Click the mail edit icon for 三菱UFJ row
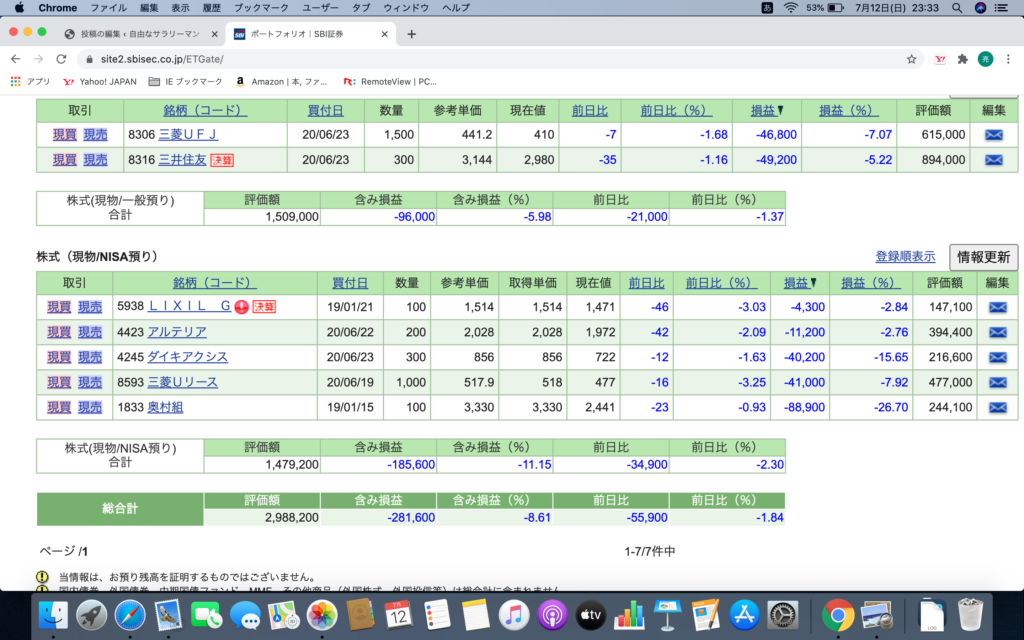Screen dimensions: 1024x640 [x=993, y=135]
